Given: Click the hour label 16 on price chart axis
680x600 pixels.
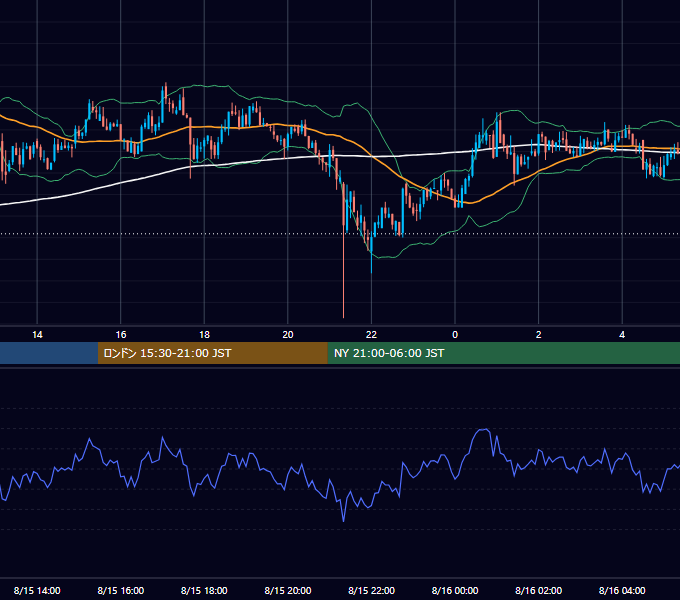Looking at the screenshot, I should click(x=121, y=335).
